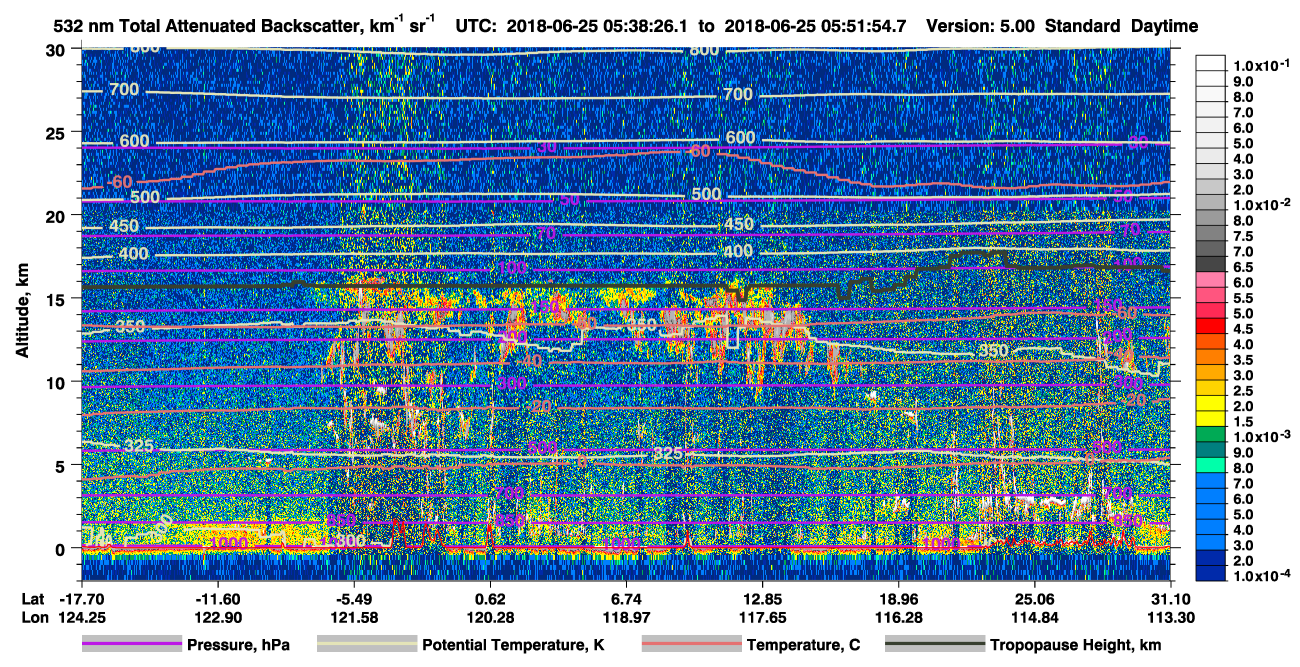Screen dimensions: 1300x667
Task: Click the 'Potential Temperature, K' legend label
Action: (x=513, y=645)
